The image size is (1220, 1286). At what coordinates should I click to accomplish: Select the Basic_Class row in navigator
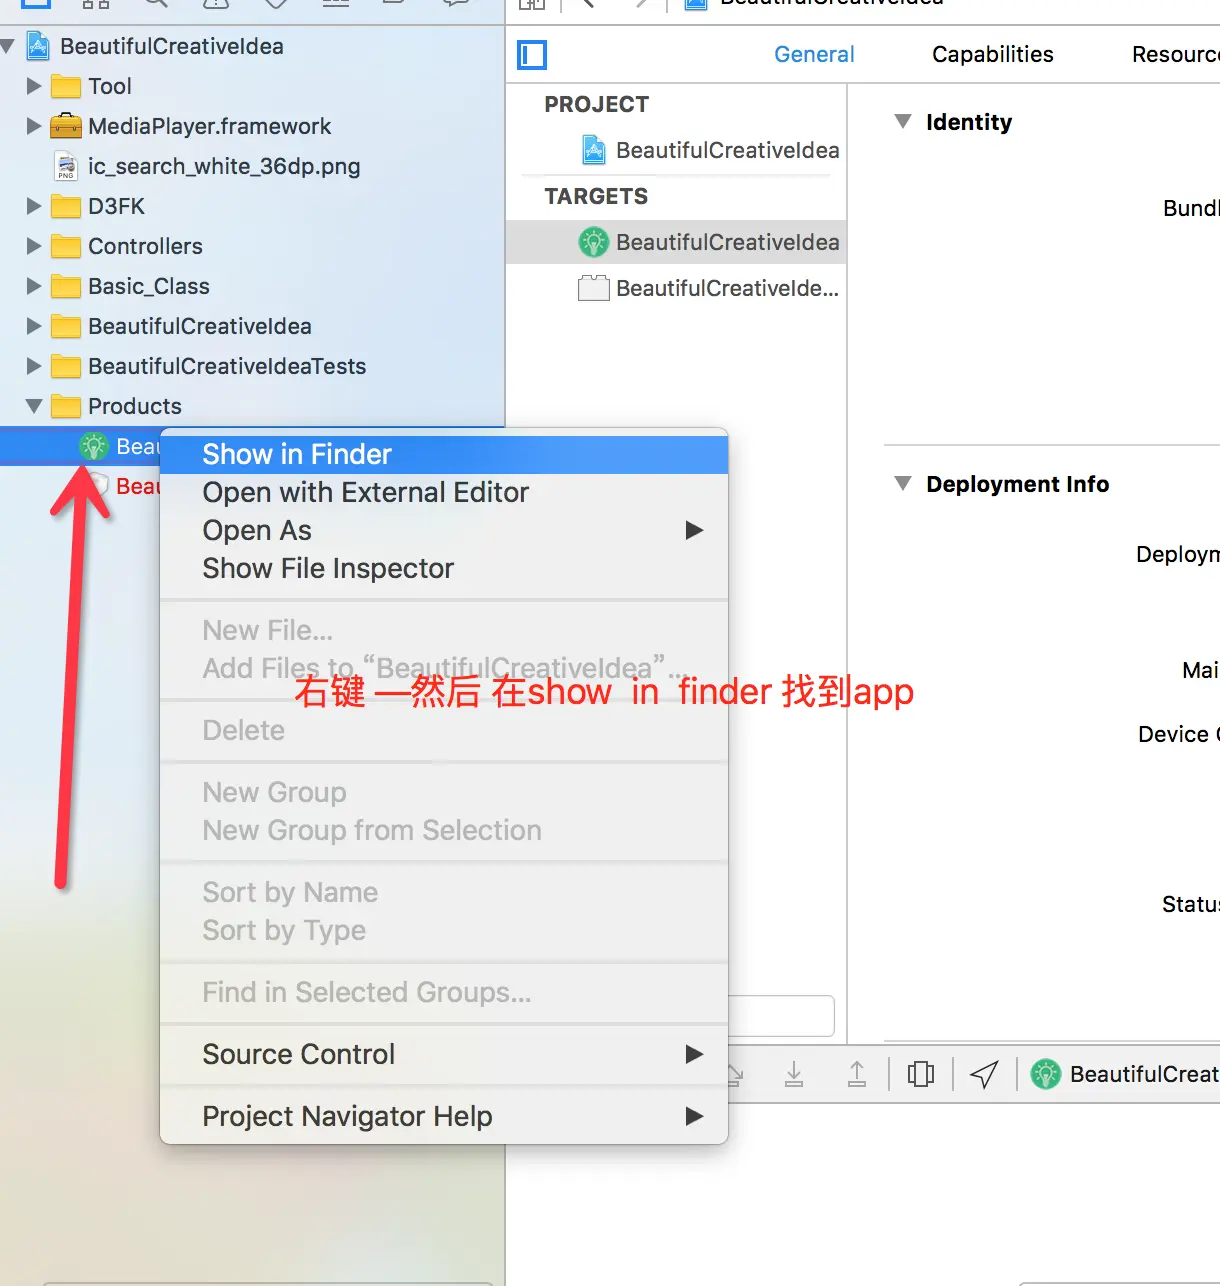[x=252, y=286]
